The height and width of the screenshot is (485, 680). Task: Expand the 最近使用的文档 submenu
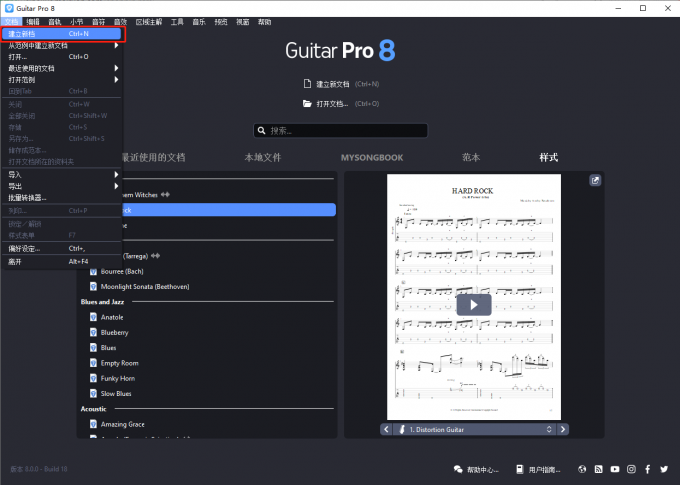[x=60, y=67]
